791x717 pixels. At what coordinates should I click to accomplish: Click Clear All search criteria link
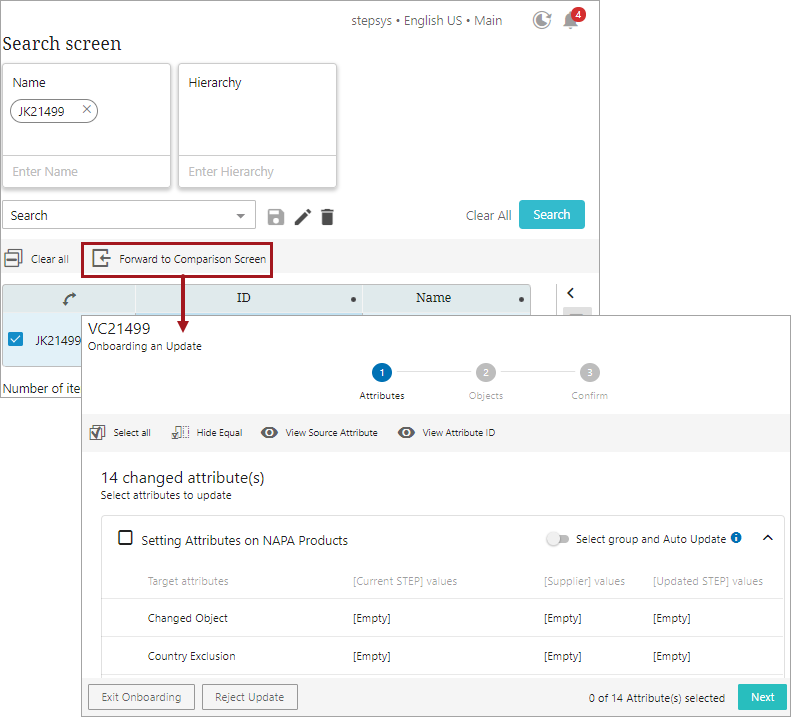(x=488, y=215)
